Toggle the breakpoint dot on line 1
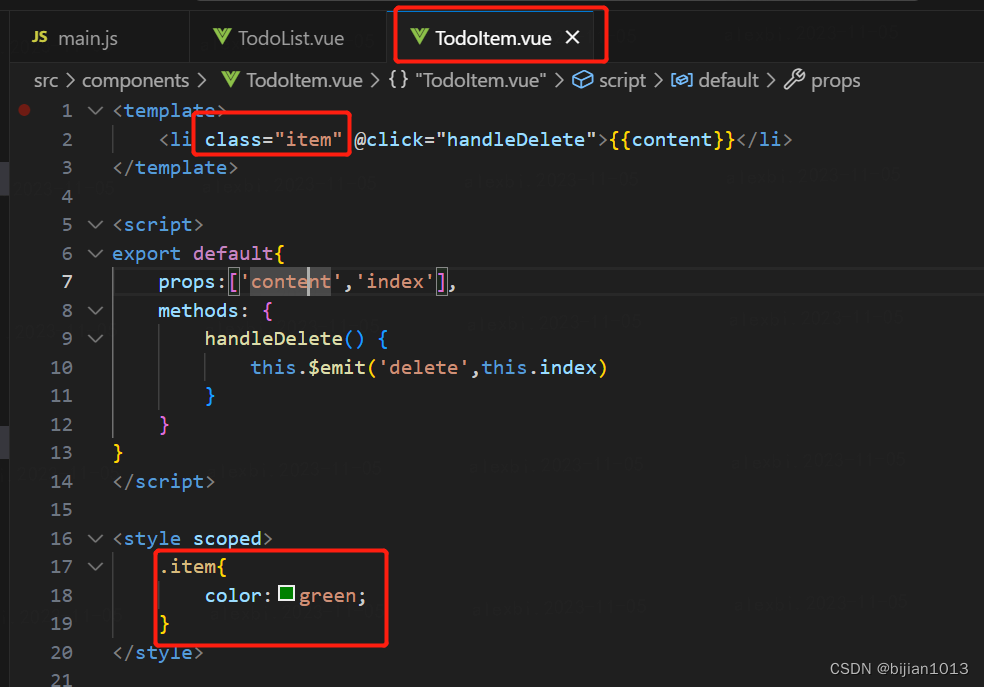 tap(25, 110)
